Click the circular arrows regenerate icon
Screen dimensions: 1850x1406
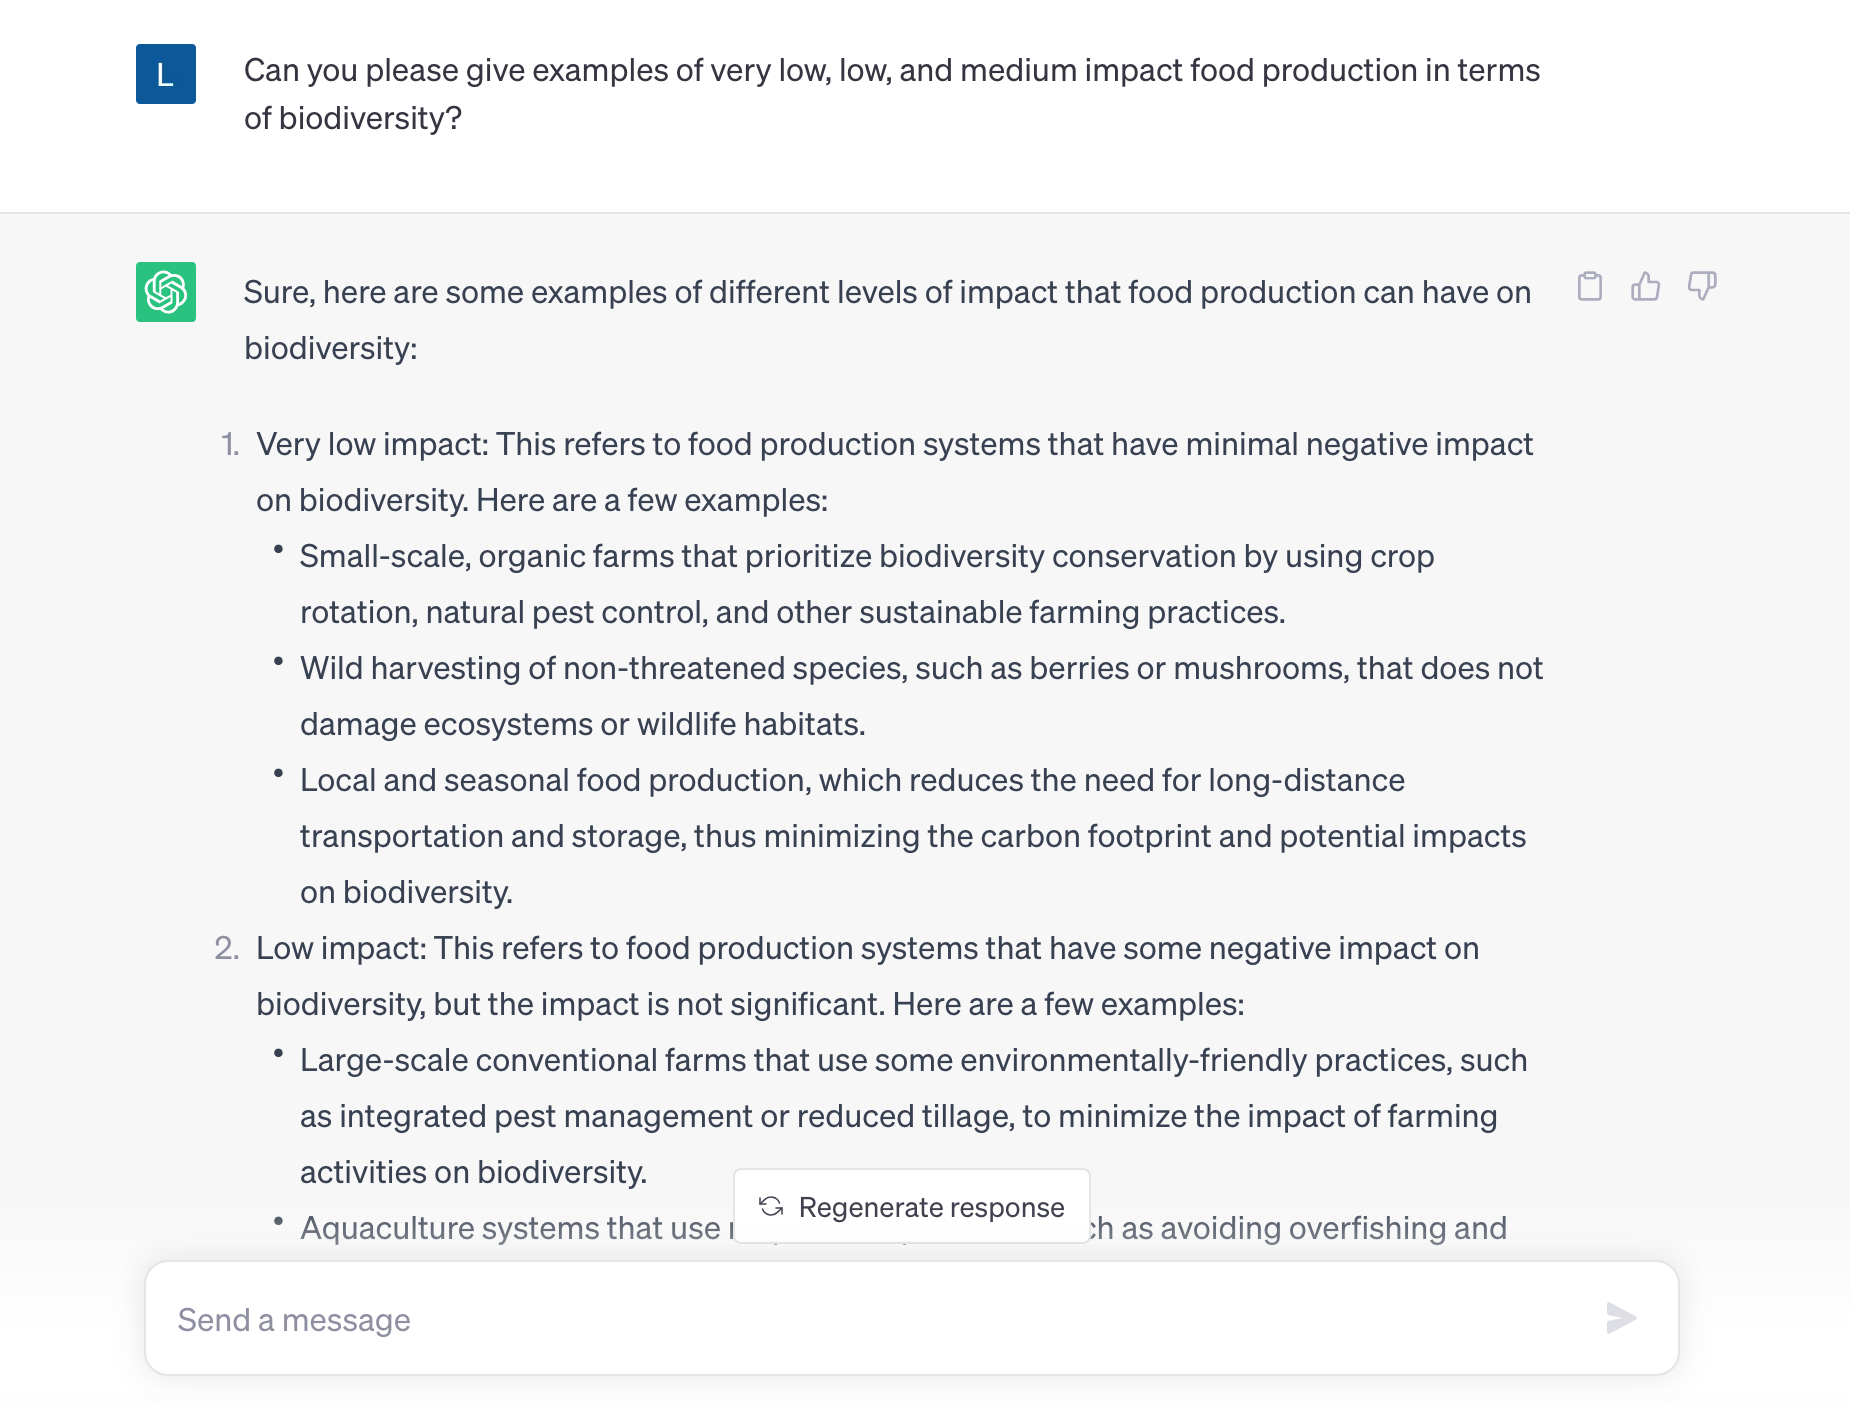(771, 1207)
